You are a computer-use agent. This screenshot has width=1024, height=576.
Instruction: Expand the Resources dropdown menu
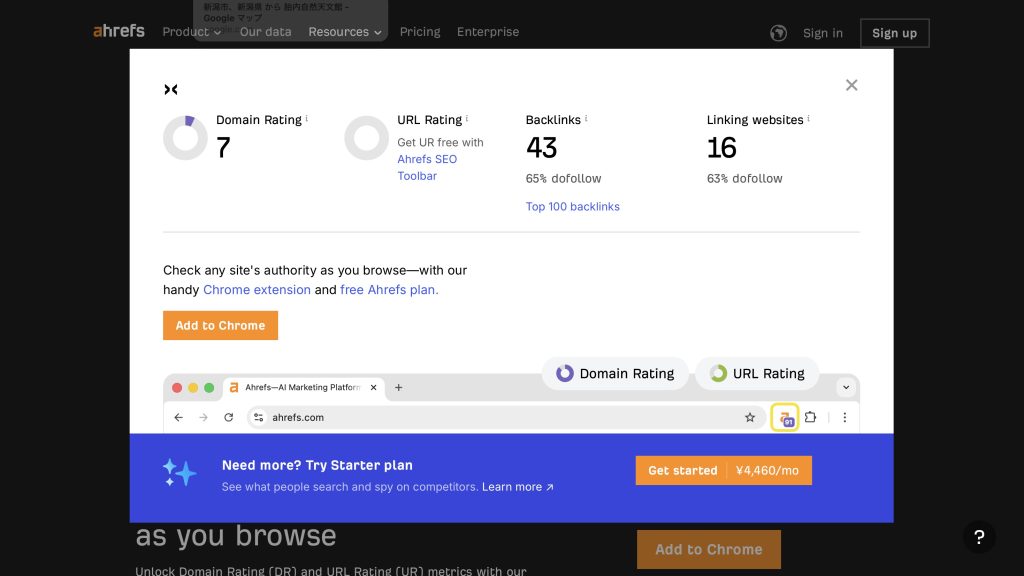coord(345,32)
